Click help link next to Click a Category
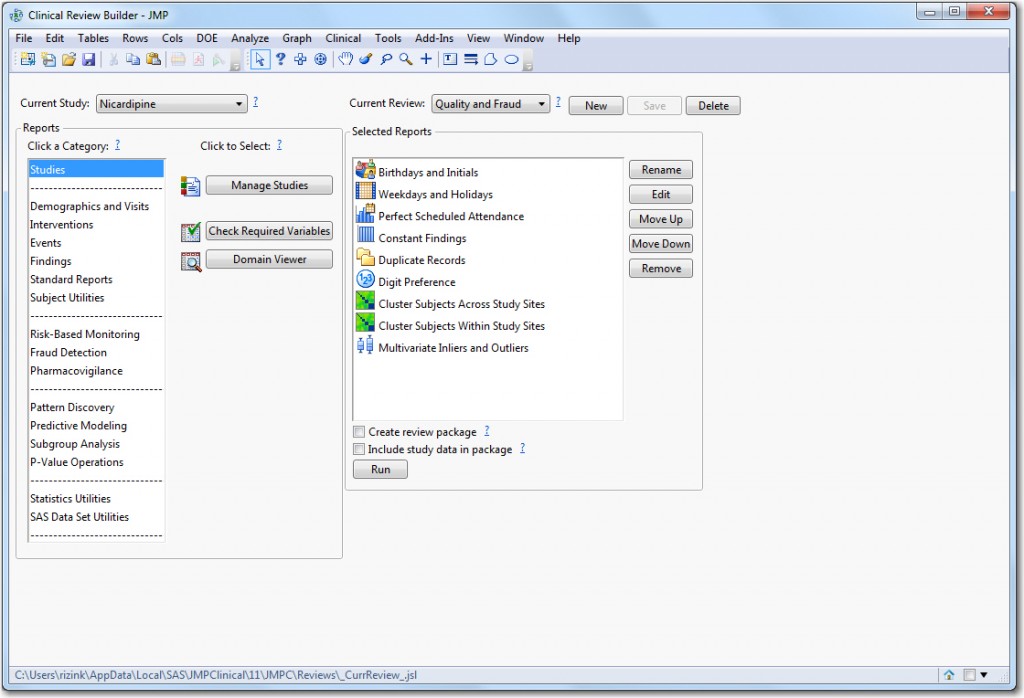 click(118, 145)
